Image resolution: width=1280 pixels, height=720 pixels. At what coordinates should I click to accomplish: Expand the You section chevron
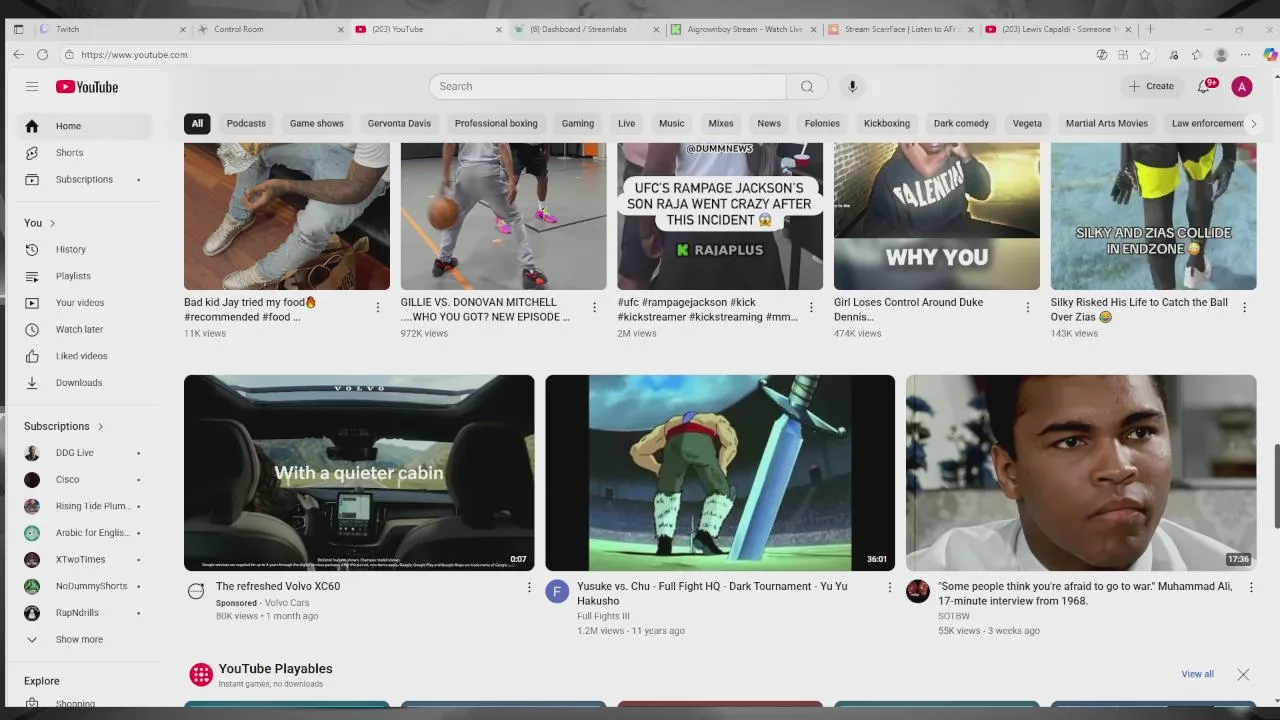tap(52, 223)
